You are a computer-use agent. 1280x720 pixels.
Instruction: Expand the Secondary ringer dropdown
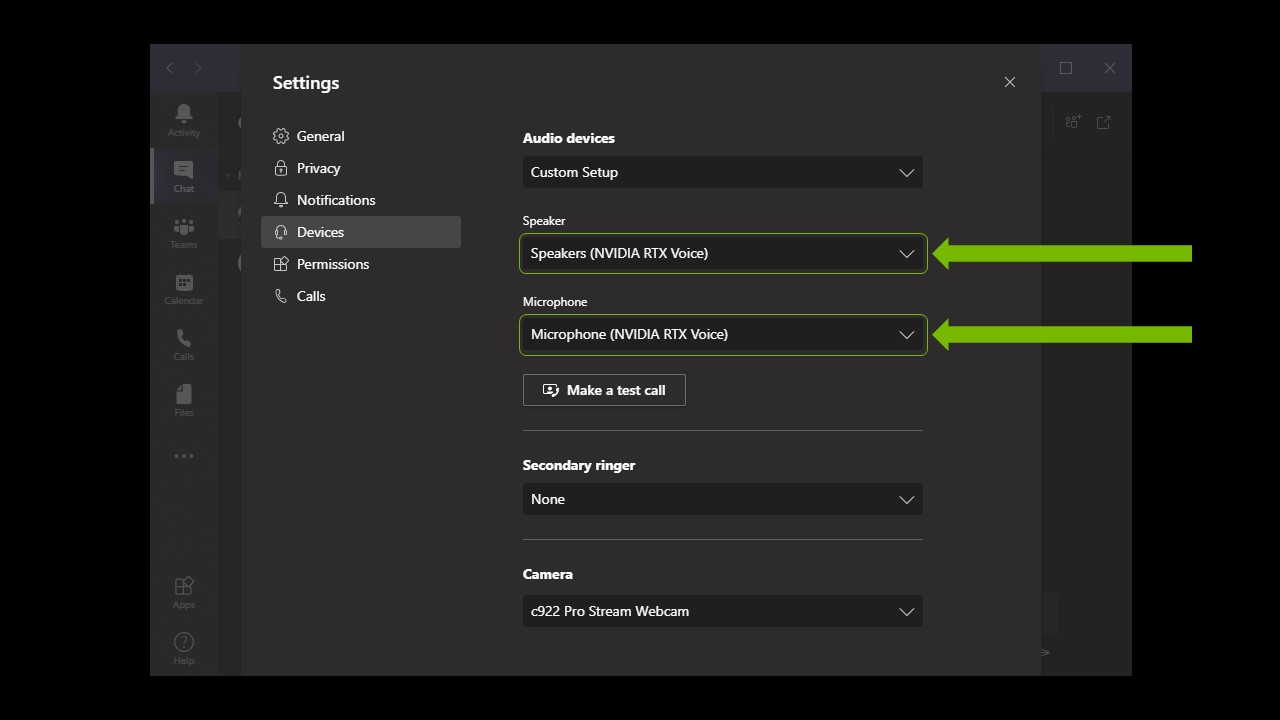point(722,499)
